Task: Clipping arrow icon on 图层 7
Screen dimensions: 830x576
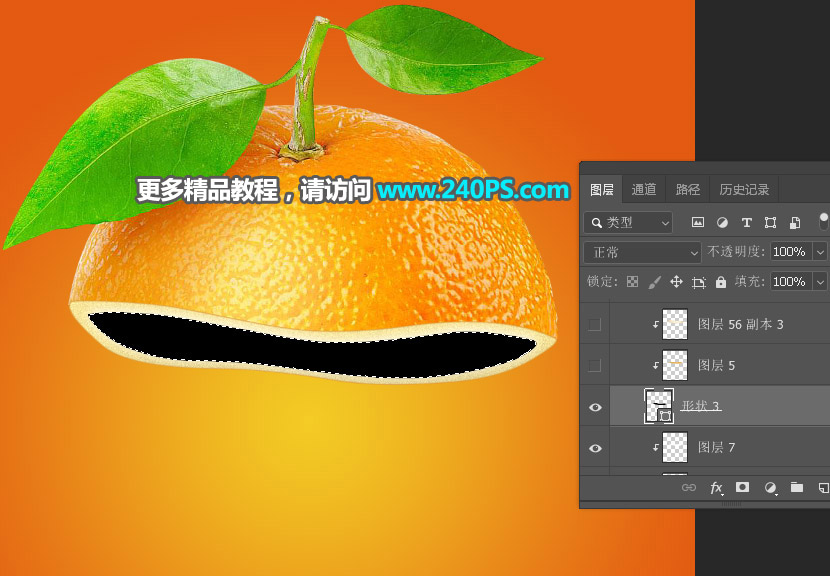Action: (x=656, y=447)
